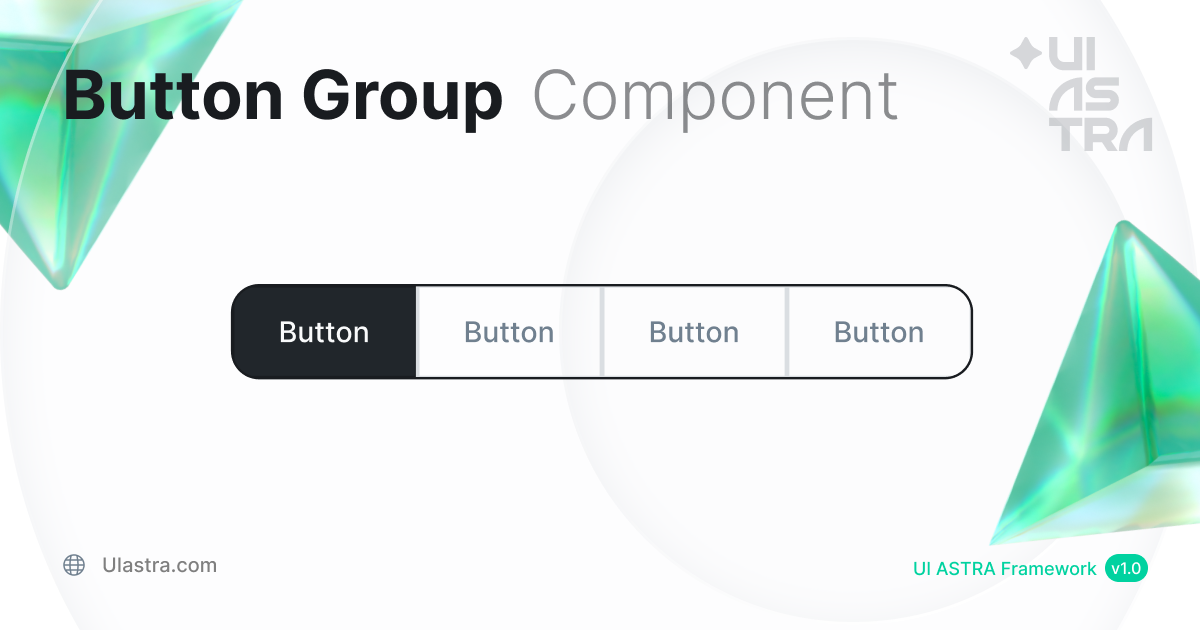Click the sparkle star in the logo
Image resolution: width=1200 pixels, height=630 pixels.
pos(1024,54)
